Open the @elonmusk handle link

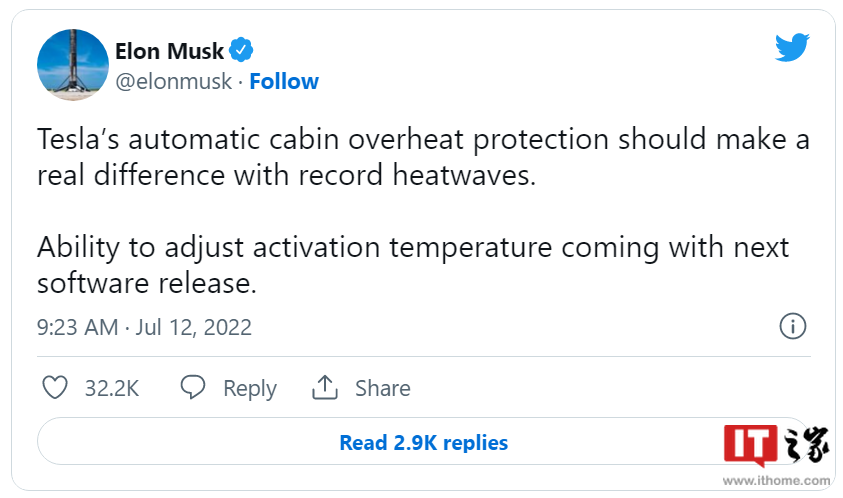(x=174, y=81)
